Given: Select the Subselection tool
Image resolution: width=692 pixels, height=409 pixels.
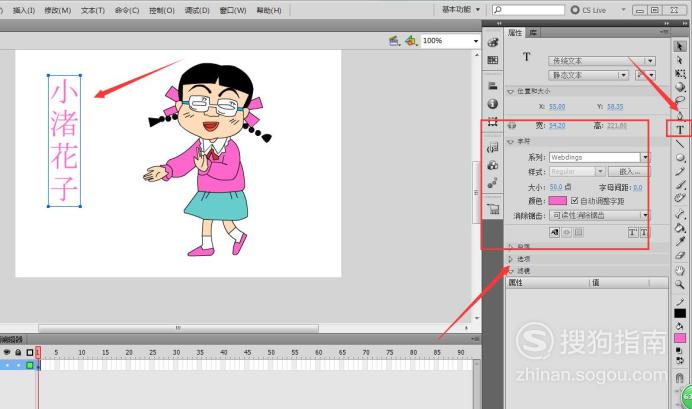Looking at the screenshot, I should click(x=680, y=60).
